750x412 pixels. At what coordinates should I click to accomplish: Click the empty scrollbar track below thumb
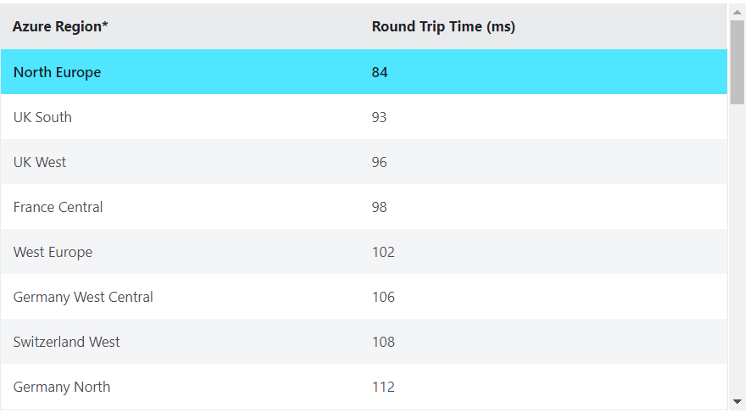[x=737, y=249]
